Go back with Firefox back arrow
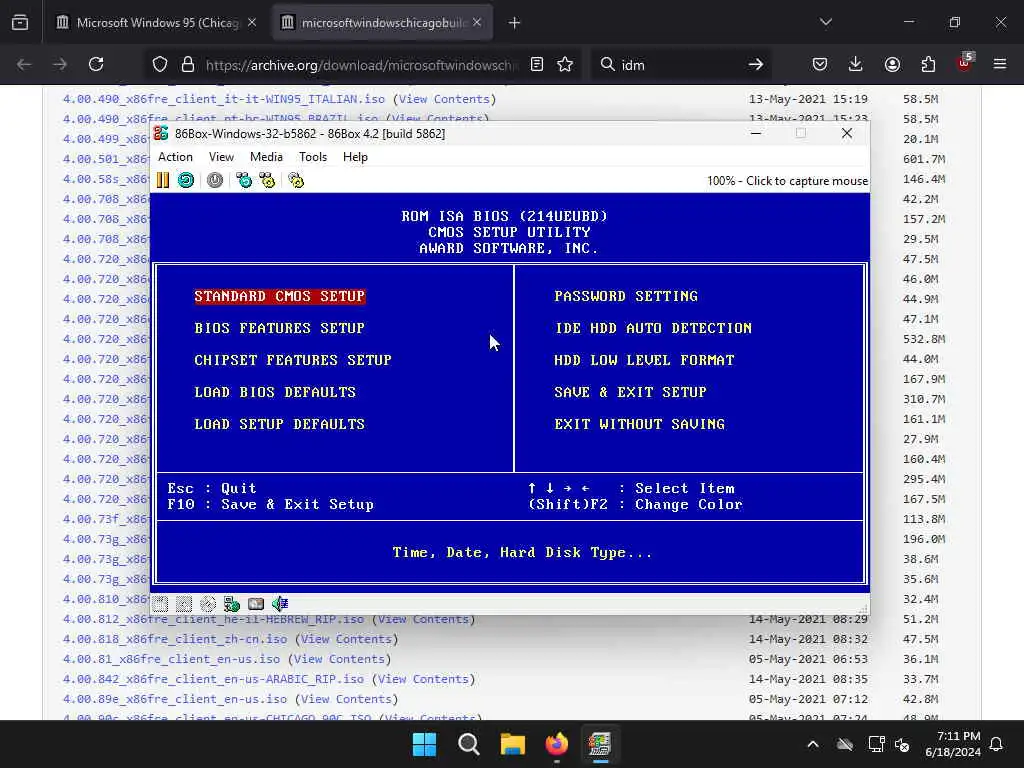This screenshot has width=1024, height=768. pyautogui.click(x=24, y=64)
